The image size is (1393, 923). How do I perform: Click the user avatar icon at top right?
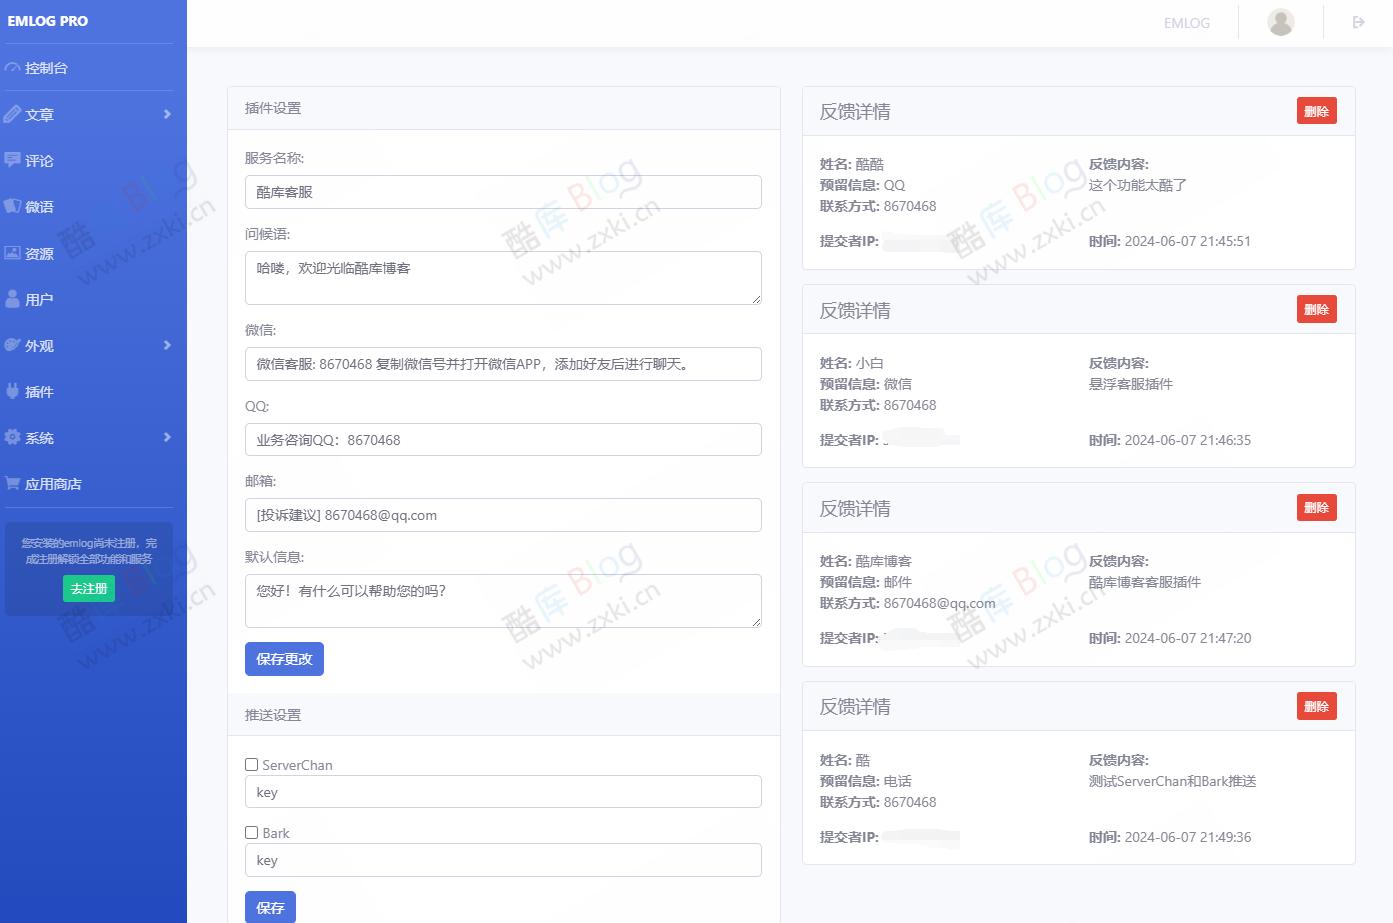(1280, 21)
